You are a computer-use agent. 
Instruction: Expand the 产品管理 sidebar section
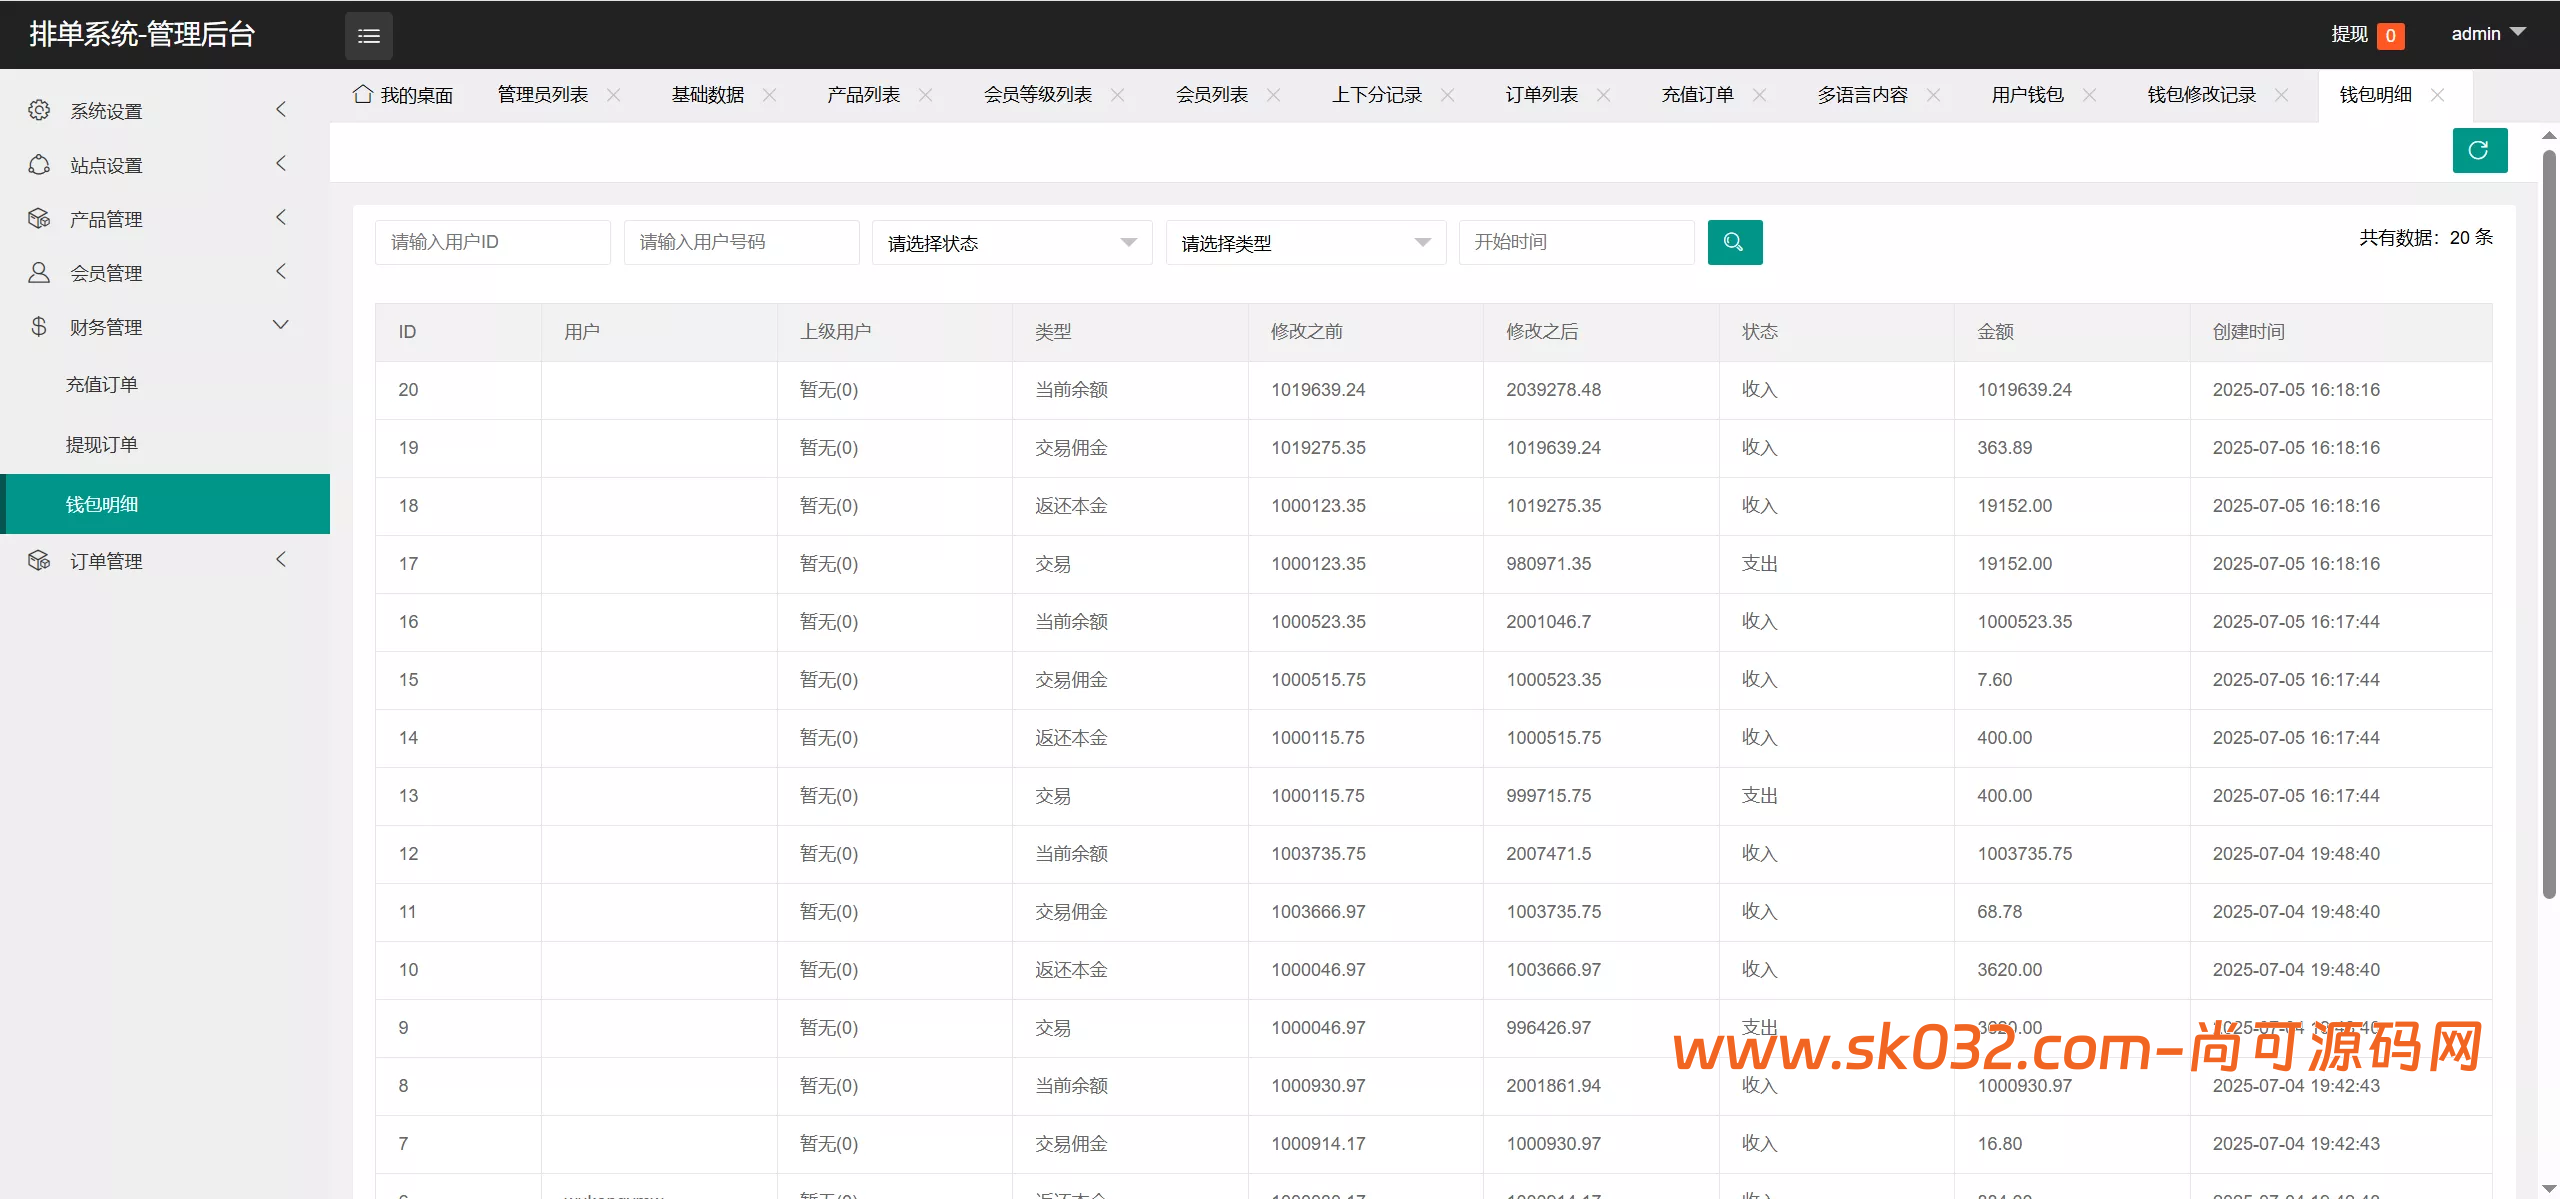click(160, 218)
